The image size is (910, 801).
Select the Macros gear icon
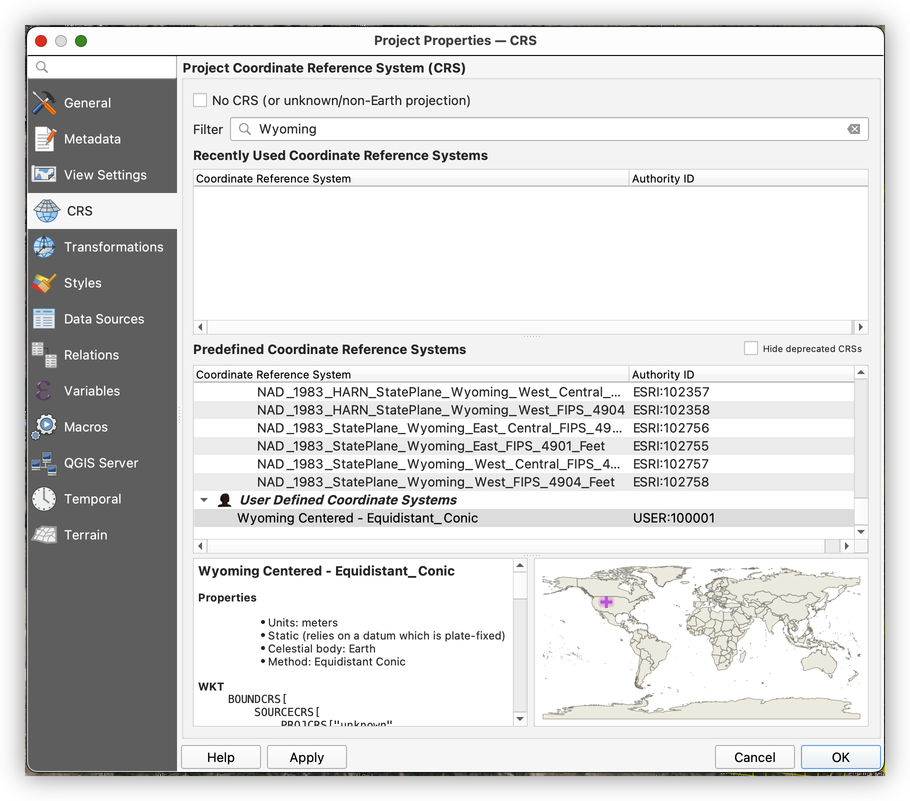tap(44, 427)
